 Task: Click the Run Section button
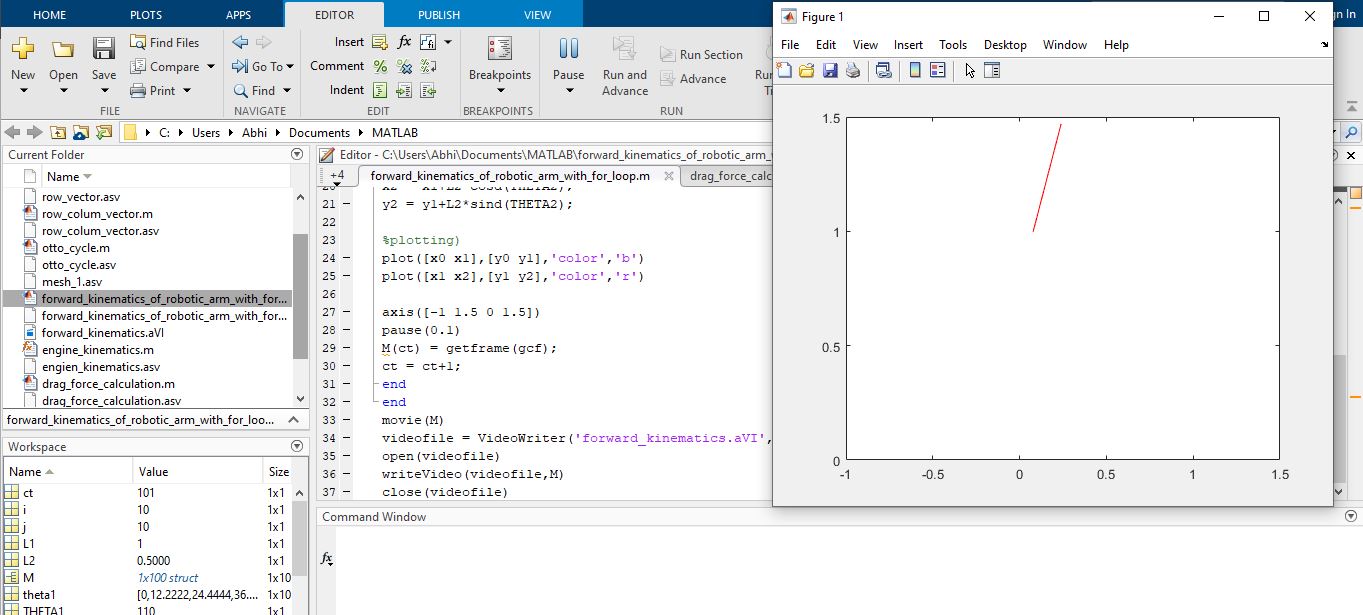701,53
